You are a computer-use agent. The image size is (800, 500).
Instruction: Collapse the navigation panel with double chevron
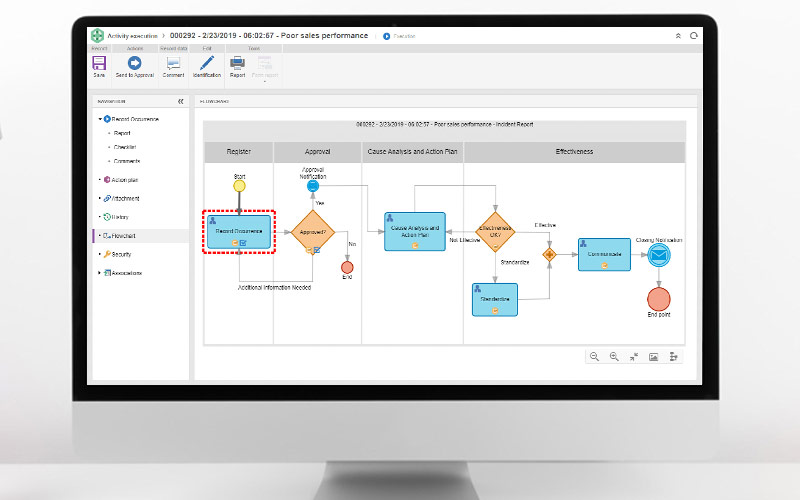[181, 101]
